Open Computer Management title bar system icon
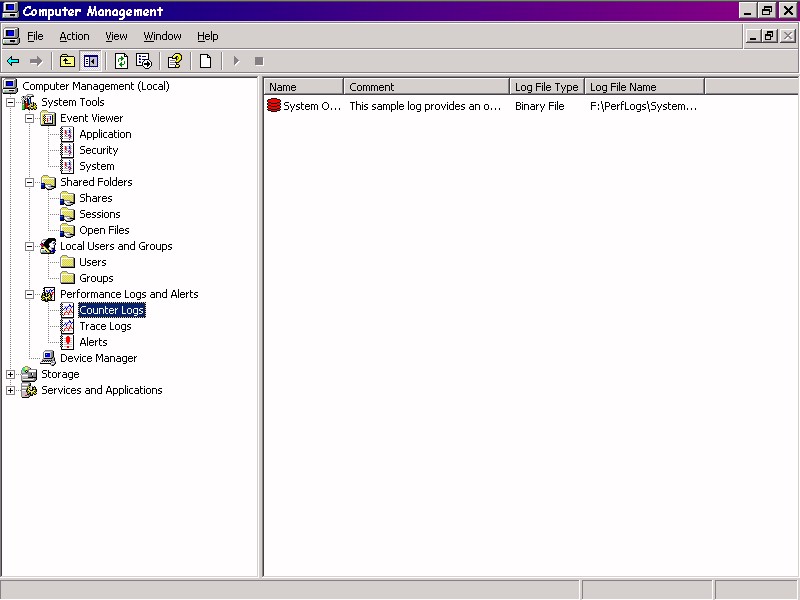Viewport: 800px width, 600px height. (11, 11)
